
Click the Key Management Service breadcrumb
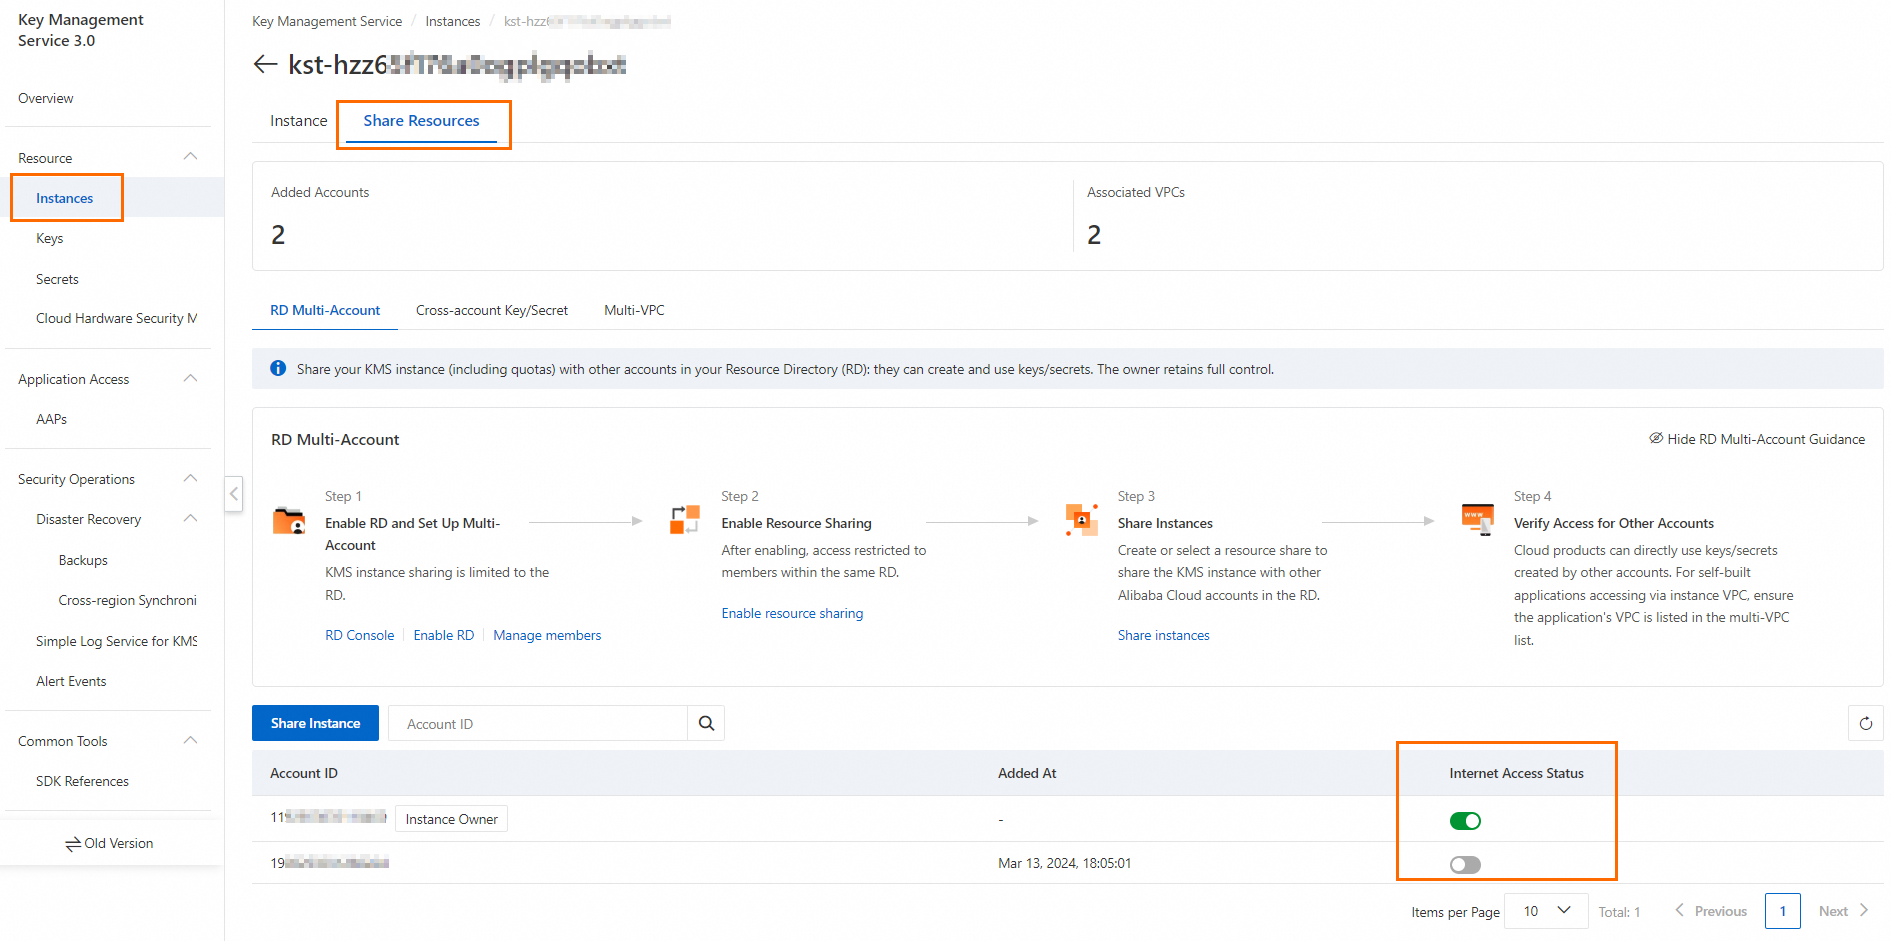327,21
